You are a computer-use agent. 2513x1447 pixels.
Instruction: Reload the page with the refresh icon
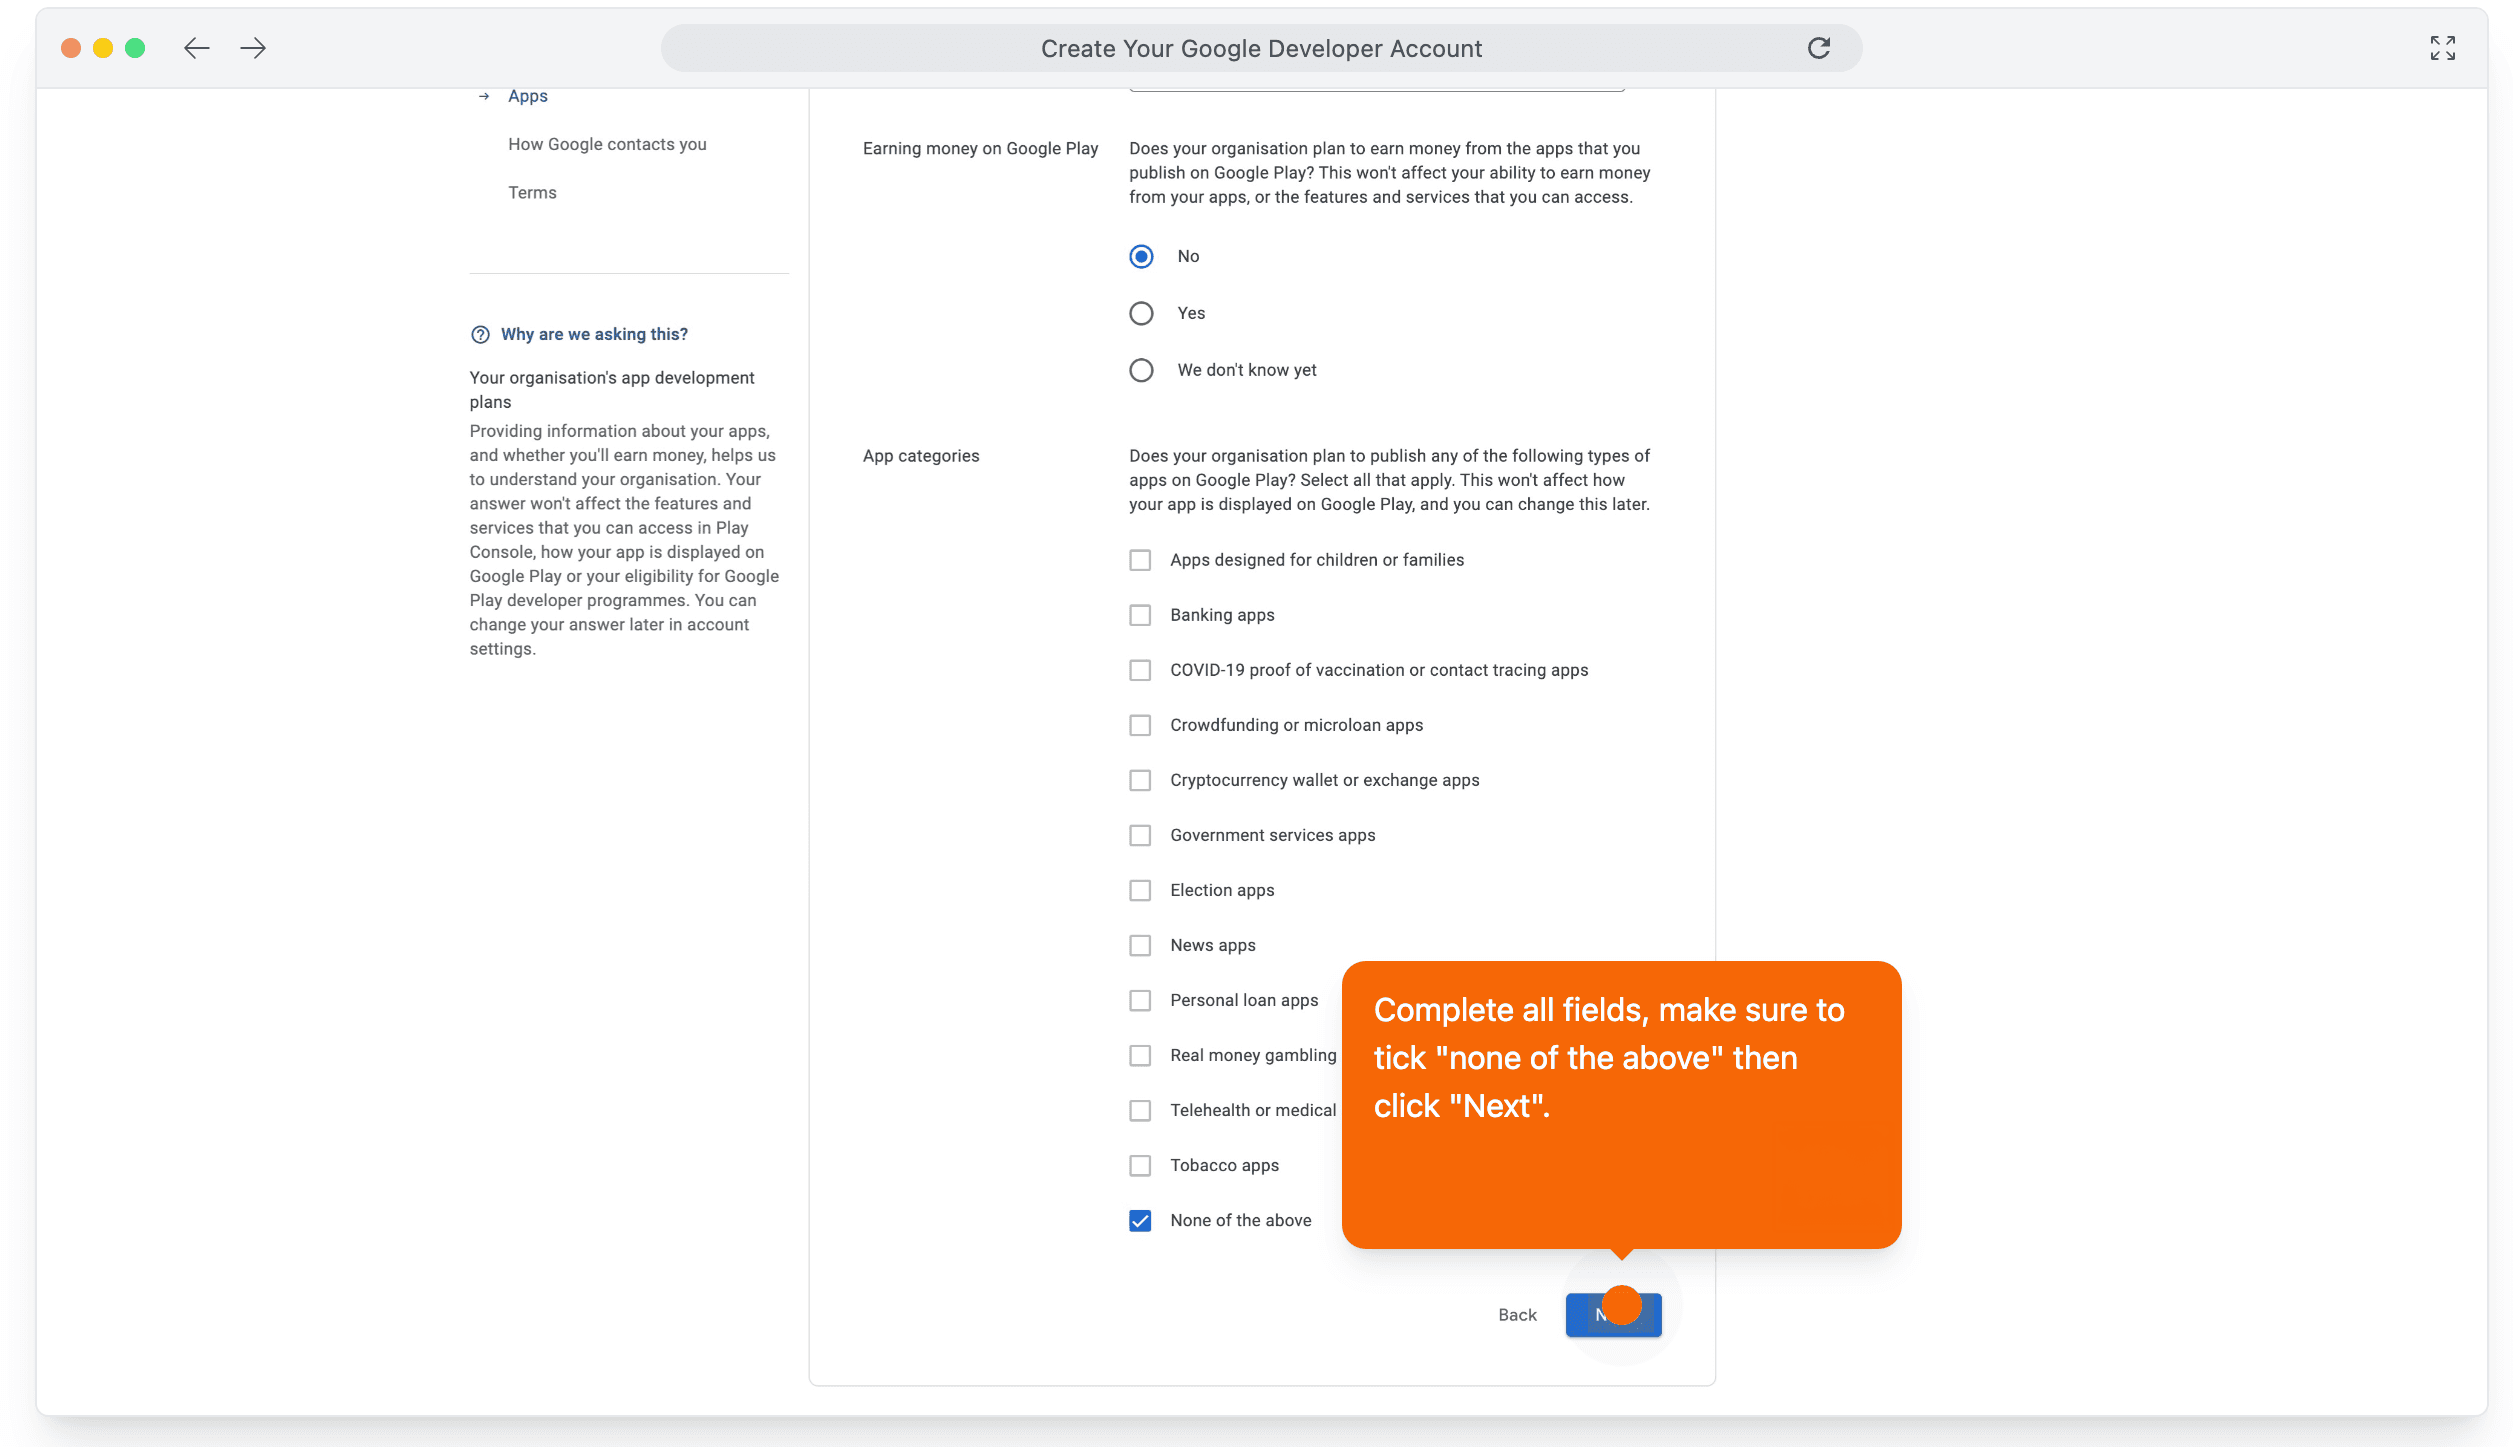(1818, 48)
